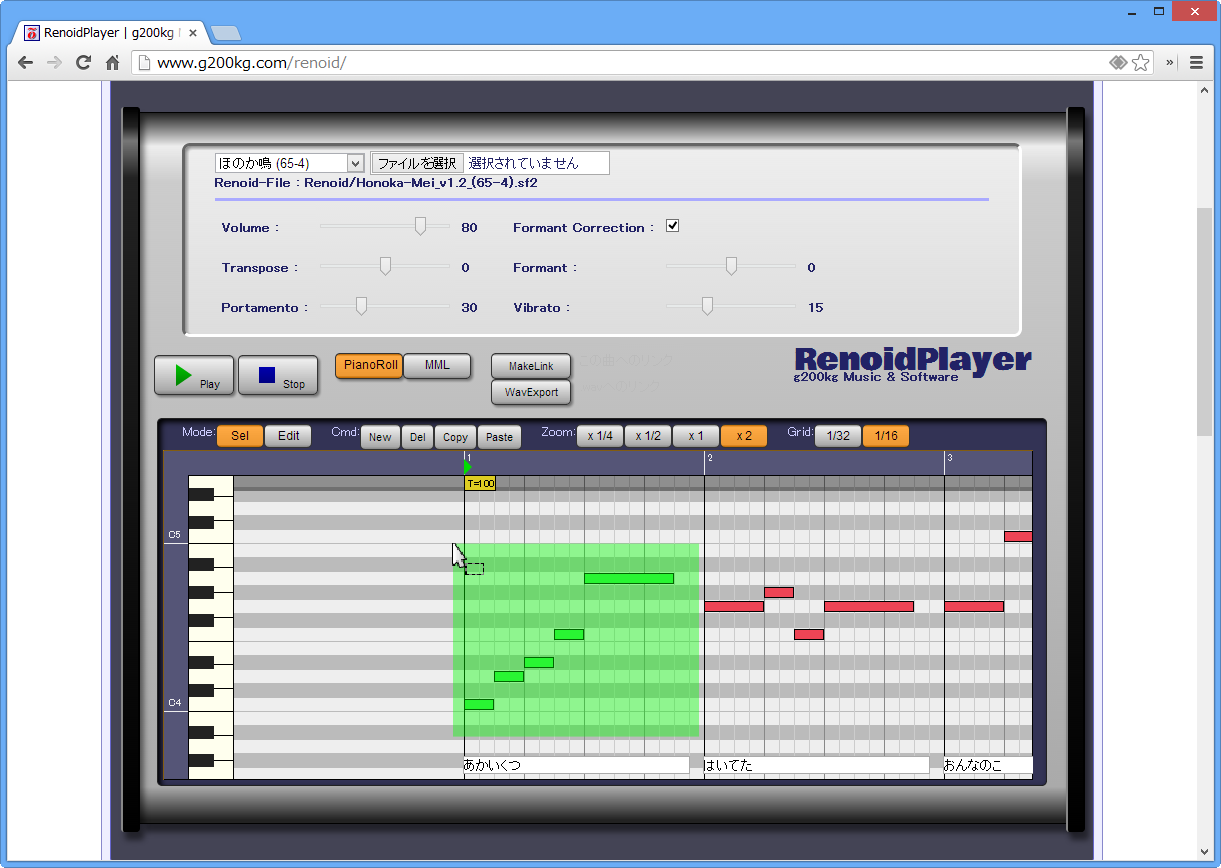
Task: Click the browser forward arrow
Action: coord(54,62)
